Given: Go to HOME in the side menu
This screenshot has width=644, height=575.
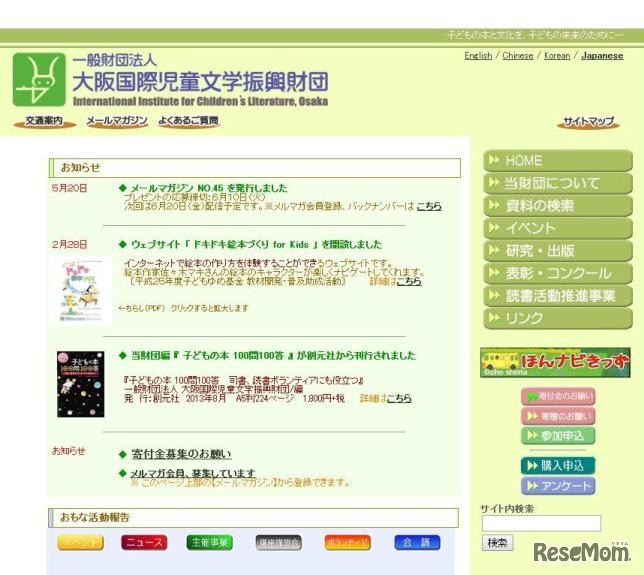Looking at the screenshot, I should click(x=558, y=161).
